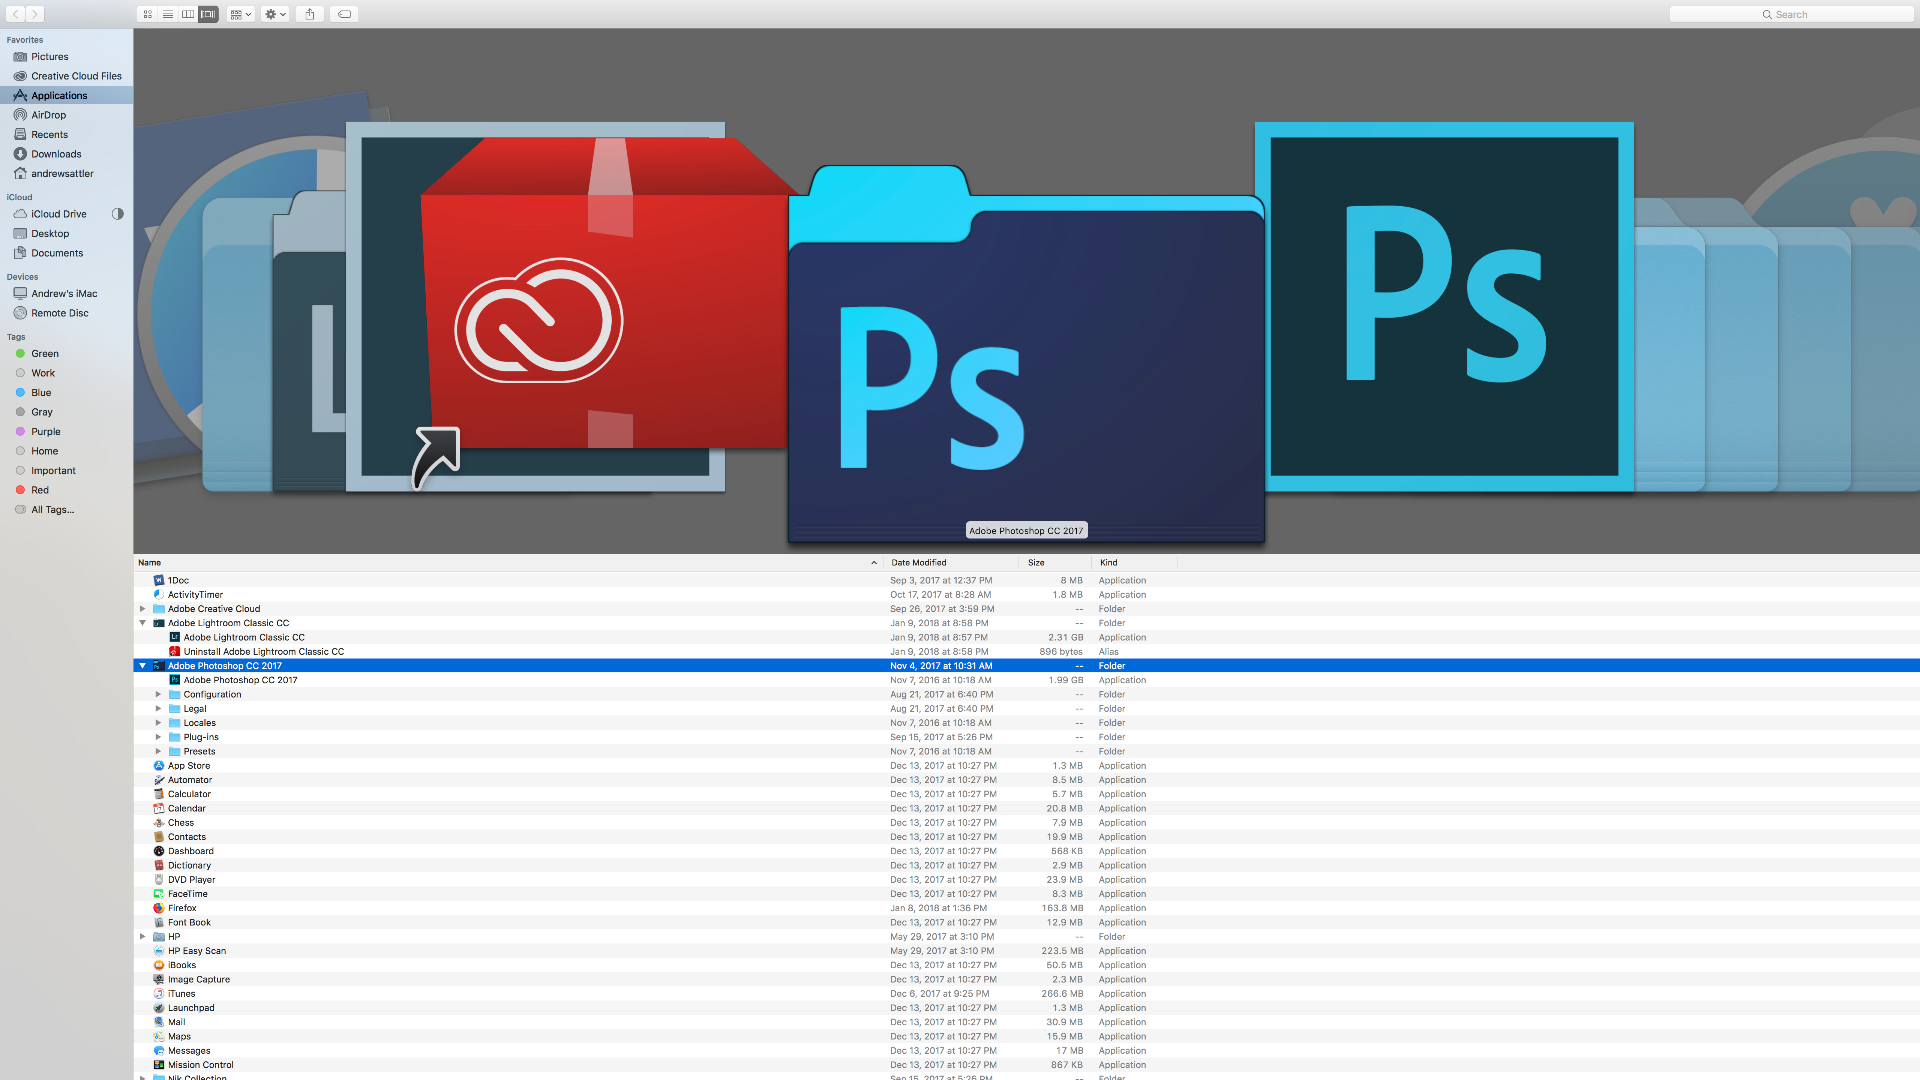1920x1080 pixels.
Task: Open the item arrangement dropdown
Action: coord(241,14)
